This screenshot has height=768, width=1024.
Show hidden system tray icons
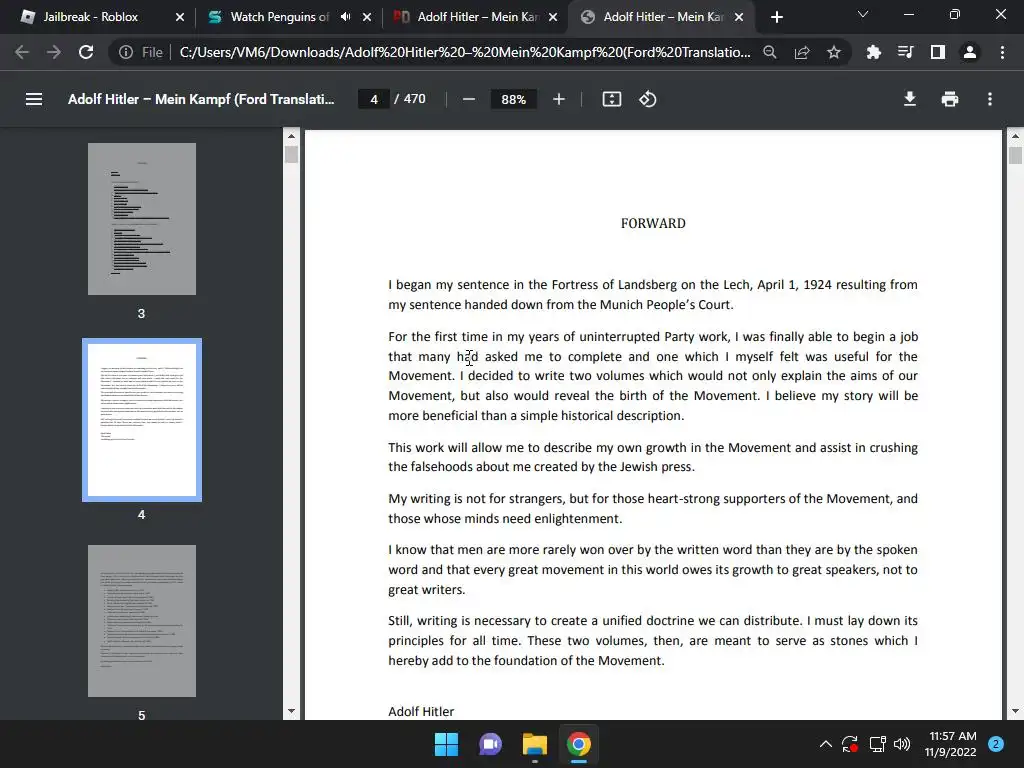[x=825, y=744]
